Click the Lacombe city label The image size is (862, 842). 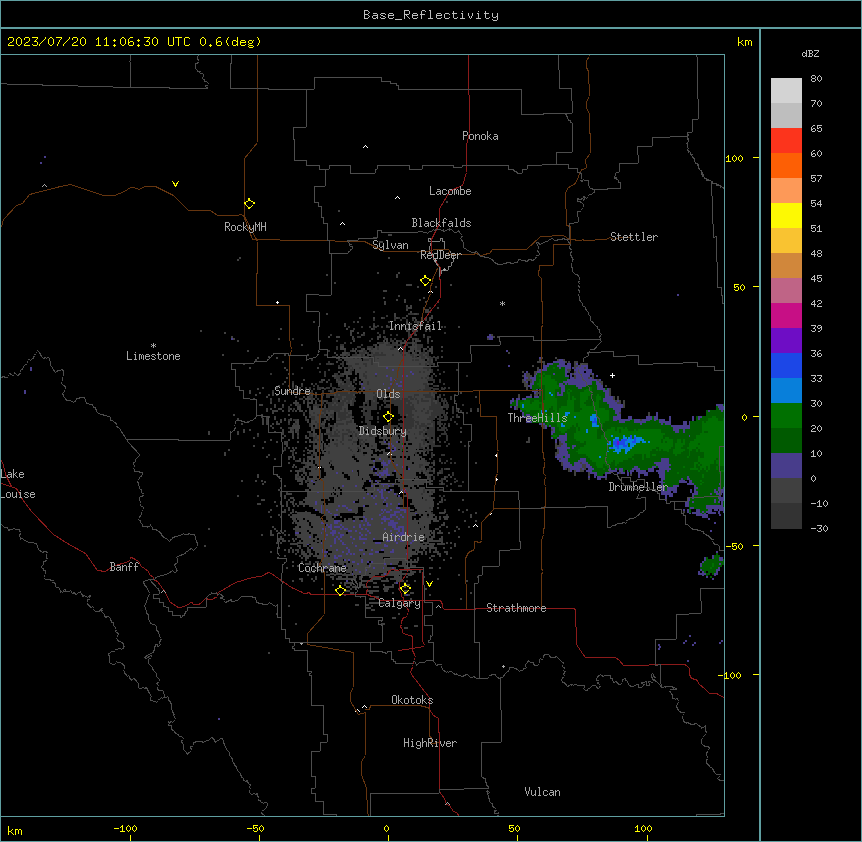(x=450, y=191)
